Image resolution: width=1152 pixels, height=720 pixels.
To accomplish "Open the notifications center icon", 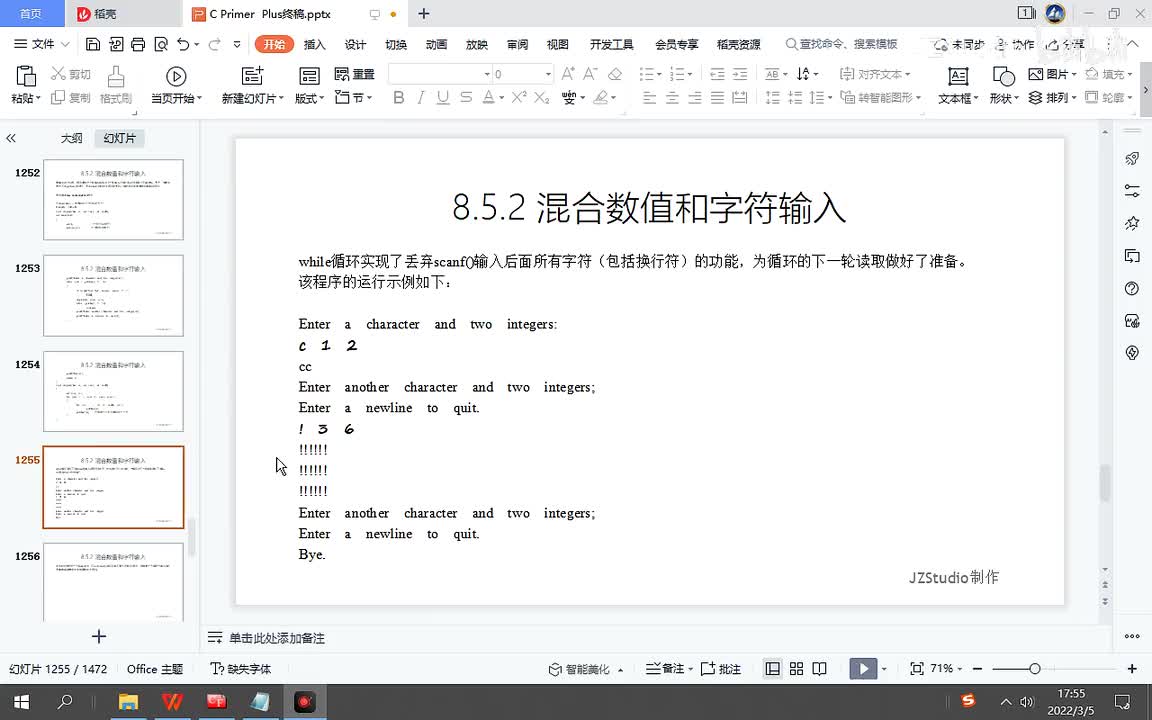I will coord(1122,702).
